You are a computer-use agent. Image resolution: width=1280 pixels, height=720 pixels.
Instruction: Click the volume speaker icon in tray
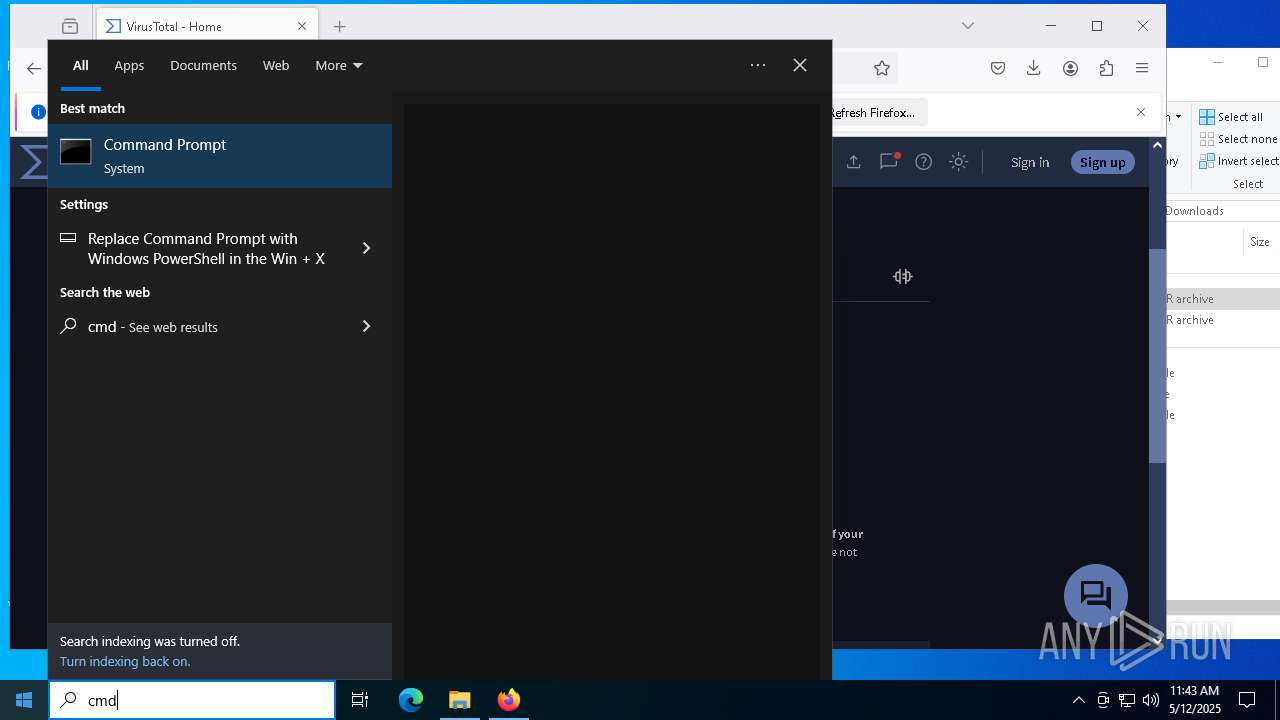(1151, 700)
